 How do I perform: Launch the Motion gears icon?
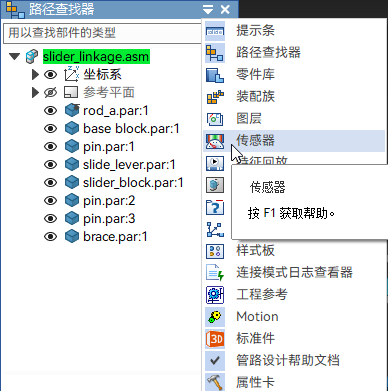(215, 317)
